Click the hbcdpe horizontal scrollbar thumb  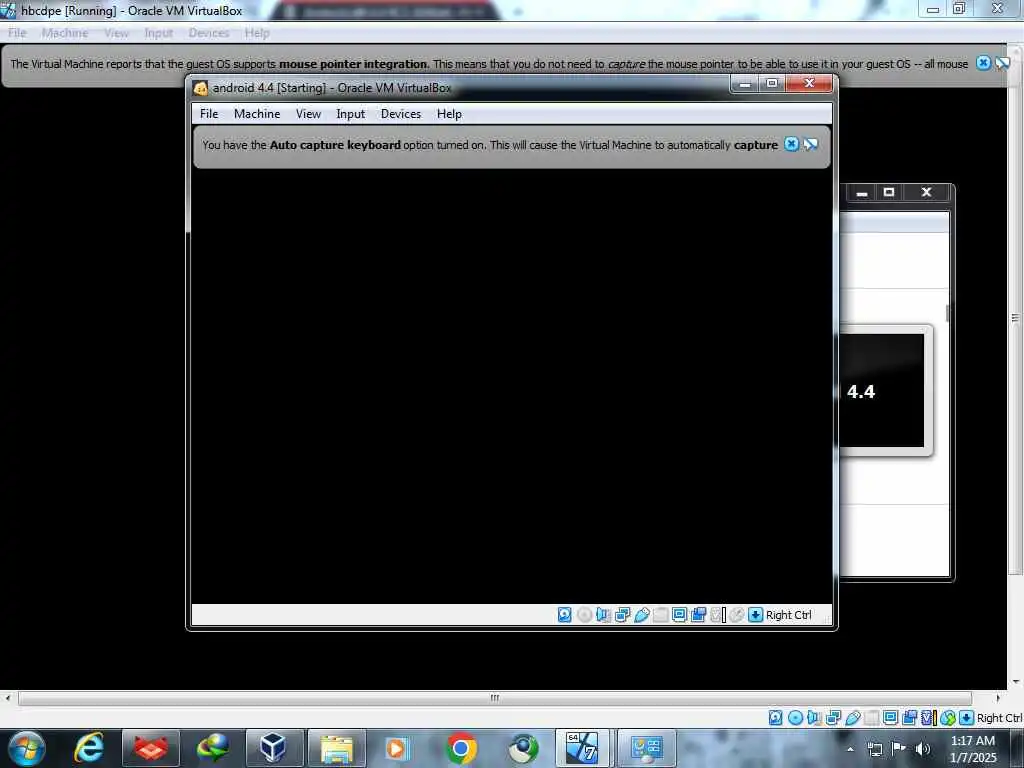(x=495, y=697)
